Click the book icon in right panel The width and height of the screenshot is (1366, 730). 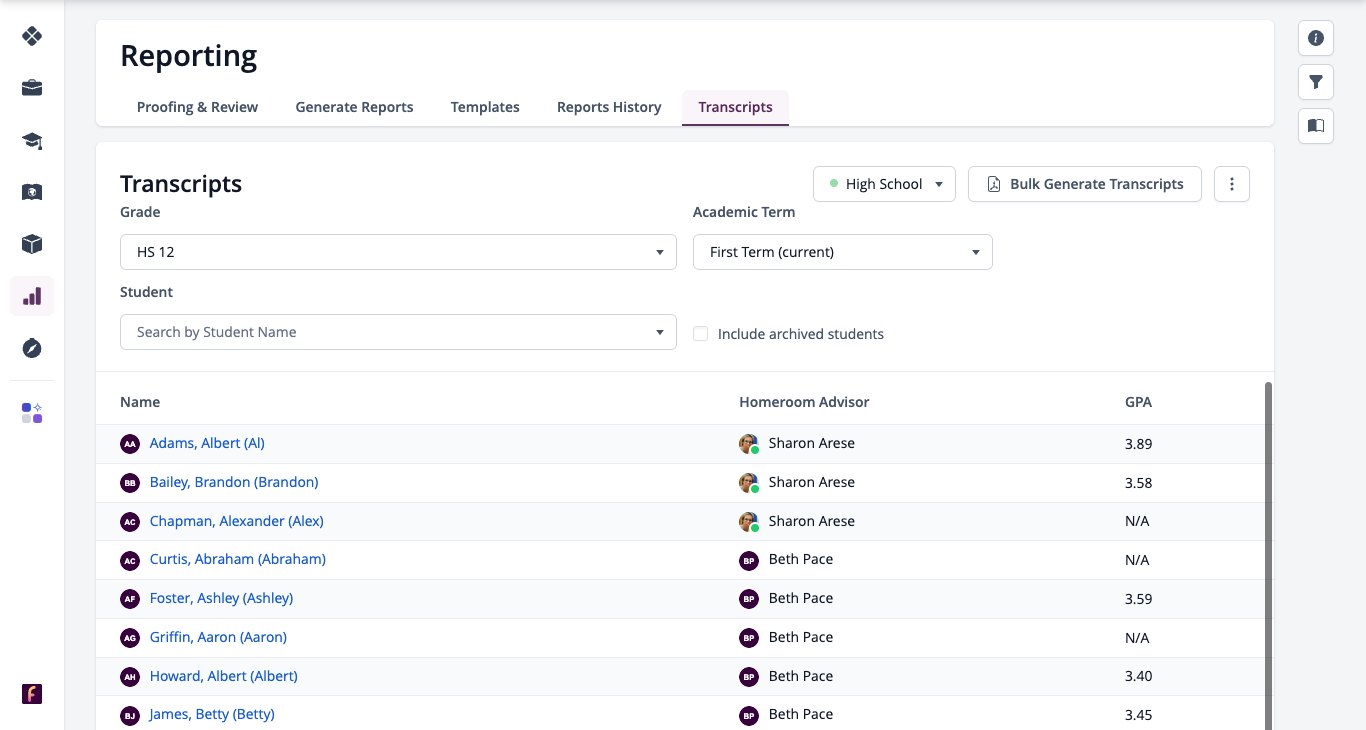coord(1316,126)
